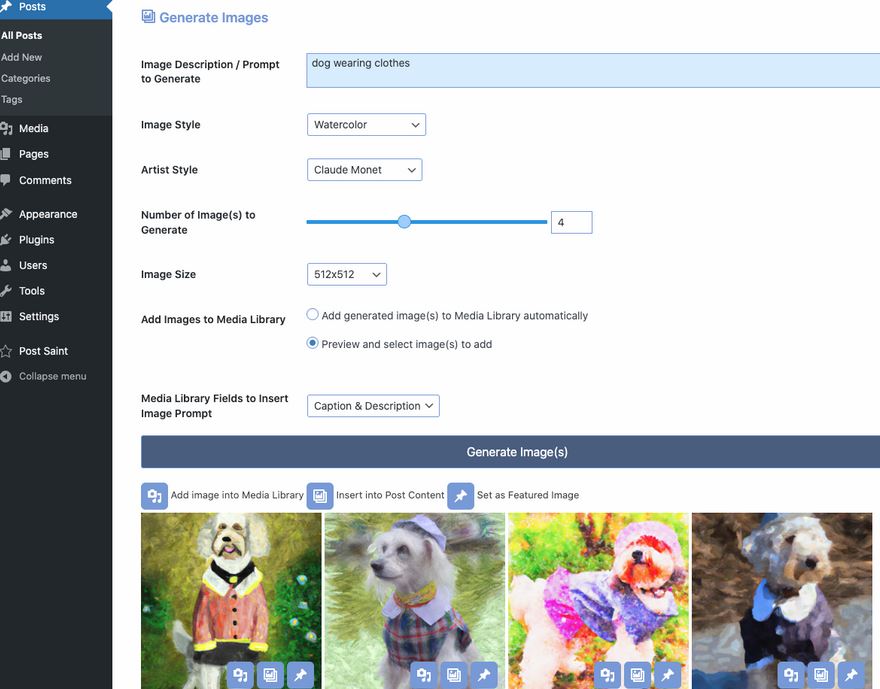Open the Image Style Watercolor dropdown
This screenshot has width=880, height=689.
[366, 125]
